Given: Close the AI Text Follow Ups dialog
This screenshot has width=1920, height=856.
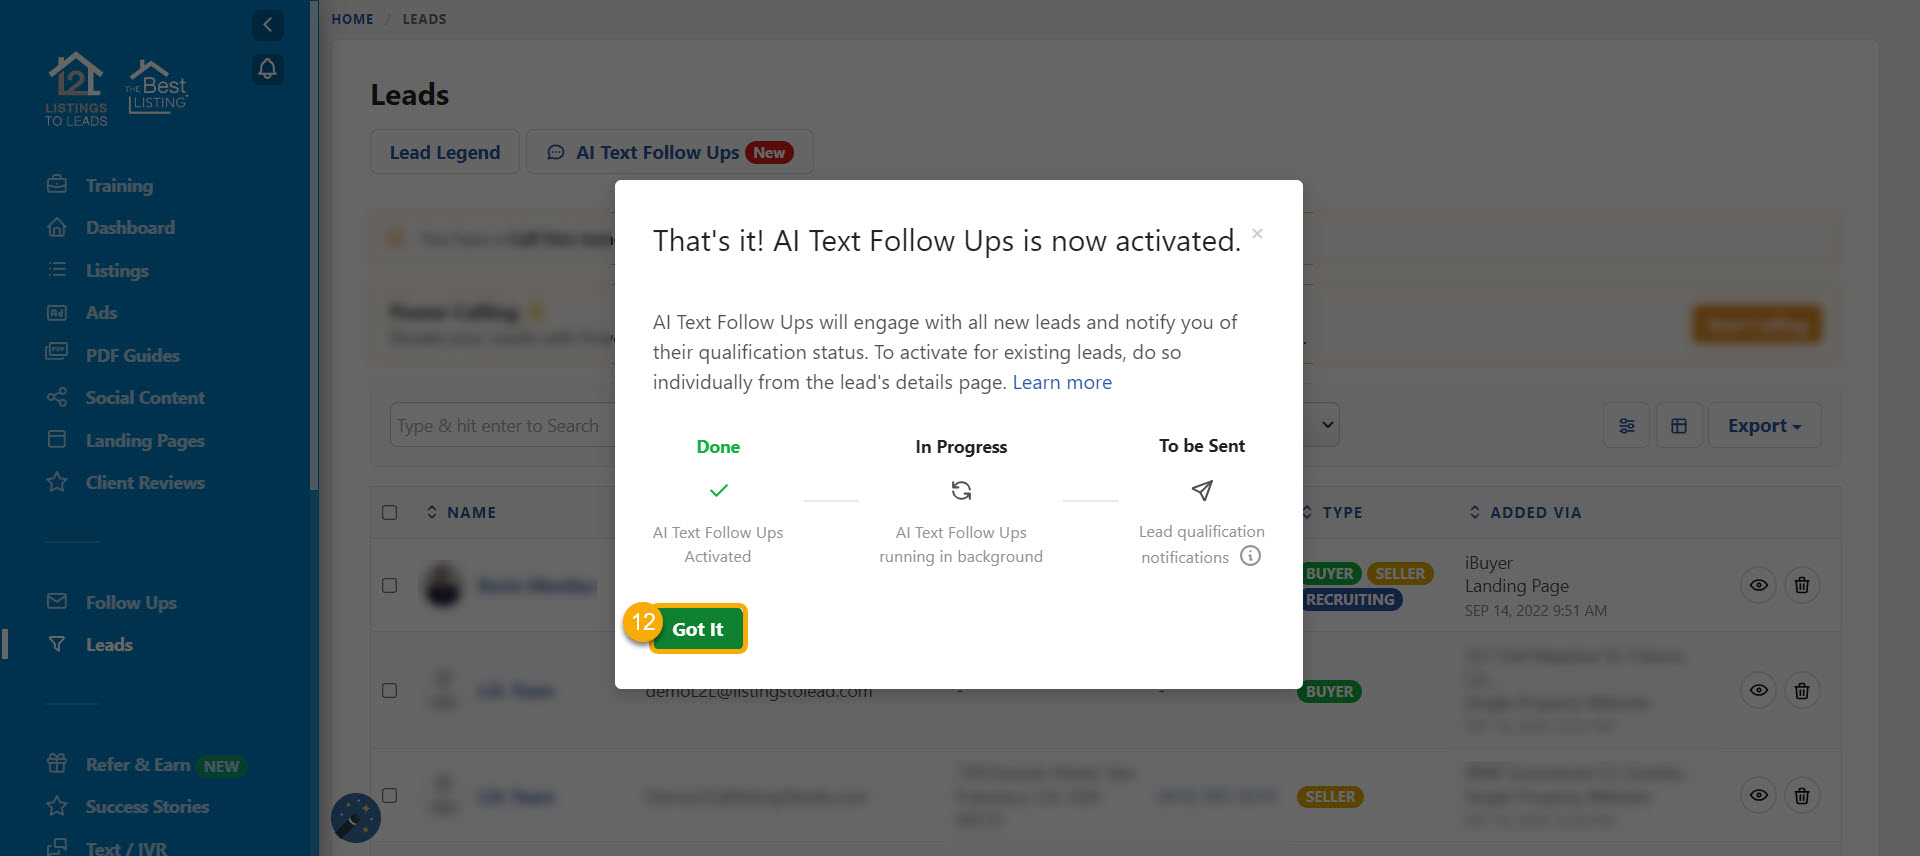Looking at the screenshot, I should (1257, 234).
